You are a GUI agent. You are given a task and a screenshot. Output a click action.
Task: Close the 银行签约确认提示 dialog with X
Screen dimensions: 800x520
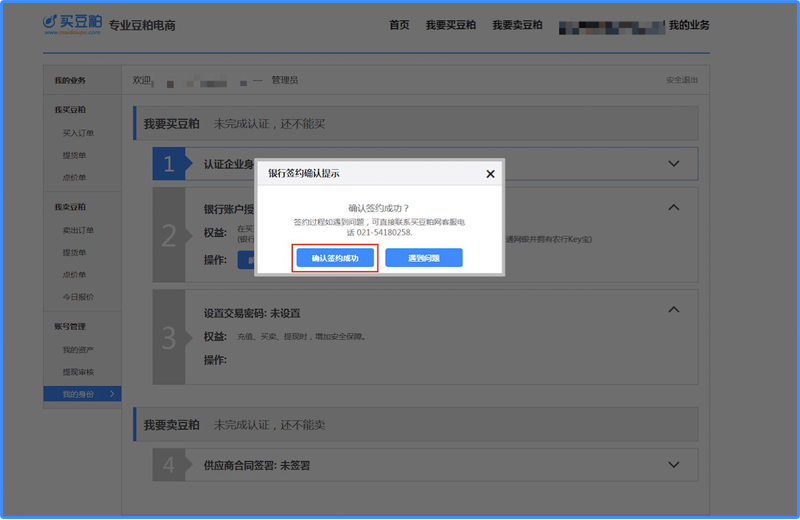490,173
